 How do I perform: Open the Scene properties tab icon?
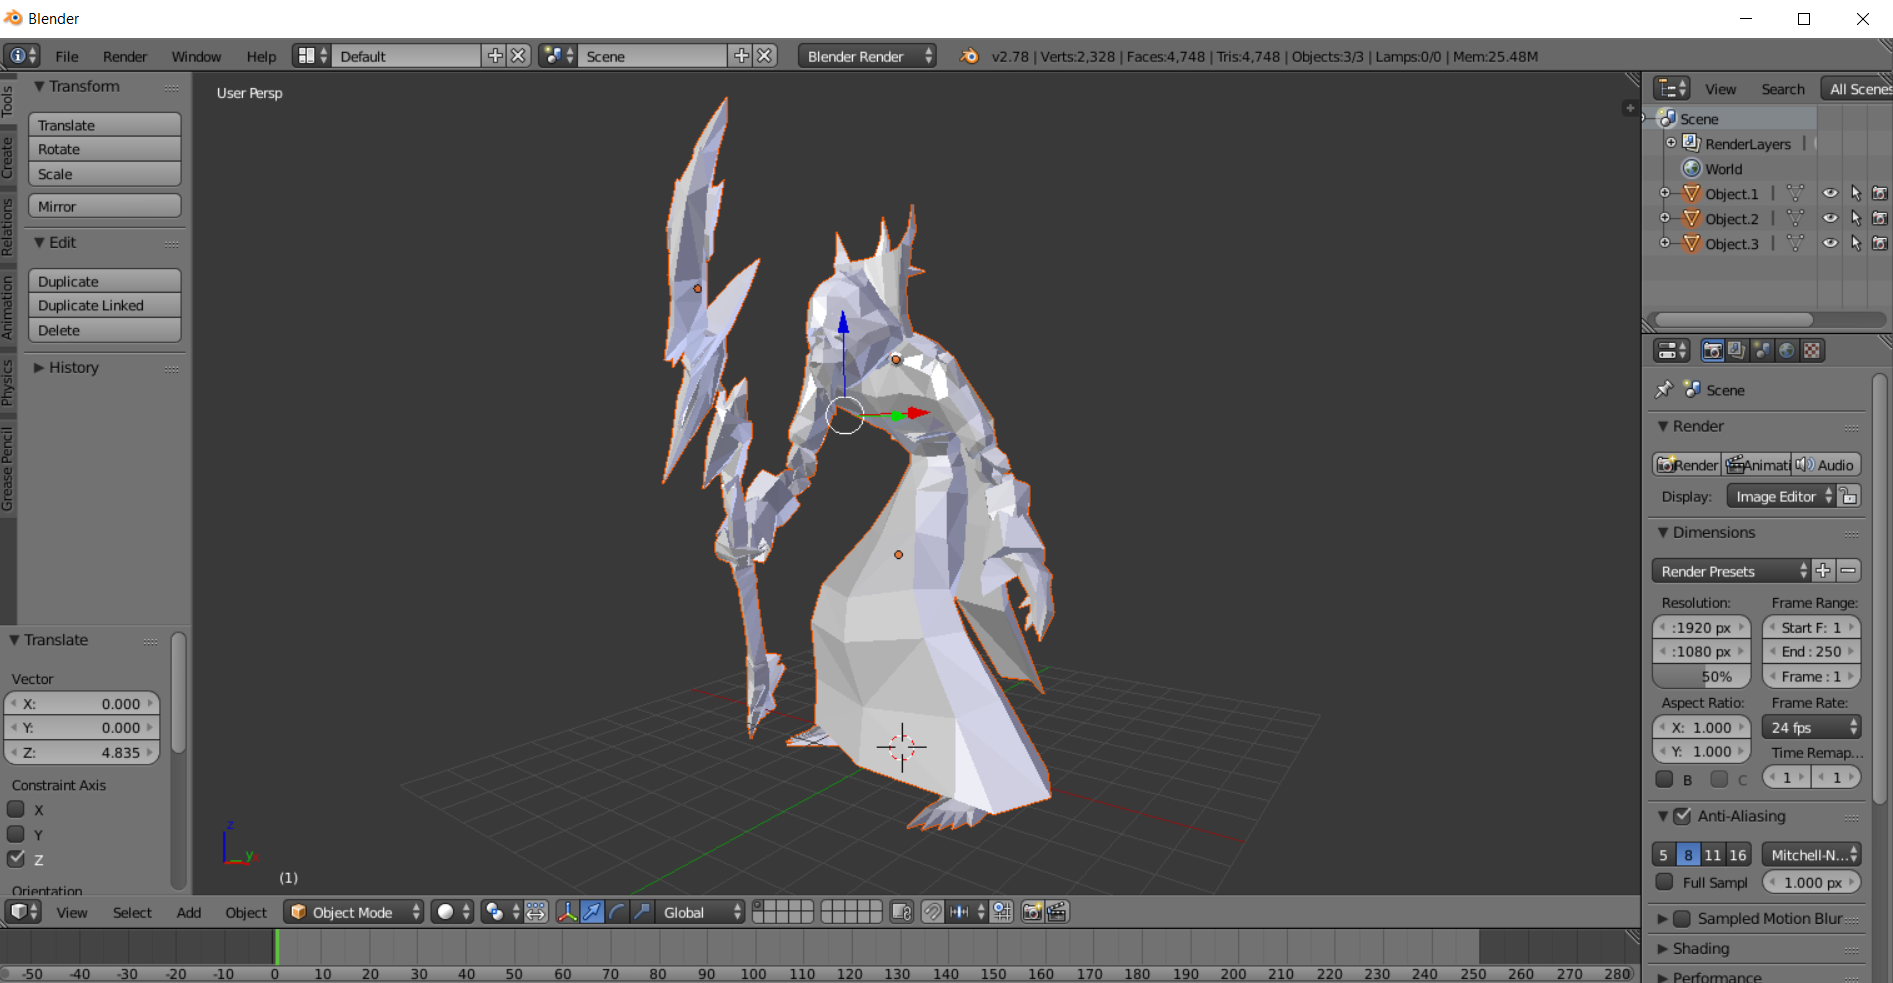(x=1762, y=351)
